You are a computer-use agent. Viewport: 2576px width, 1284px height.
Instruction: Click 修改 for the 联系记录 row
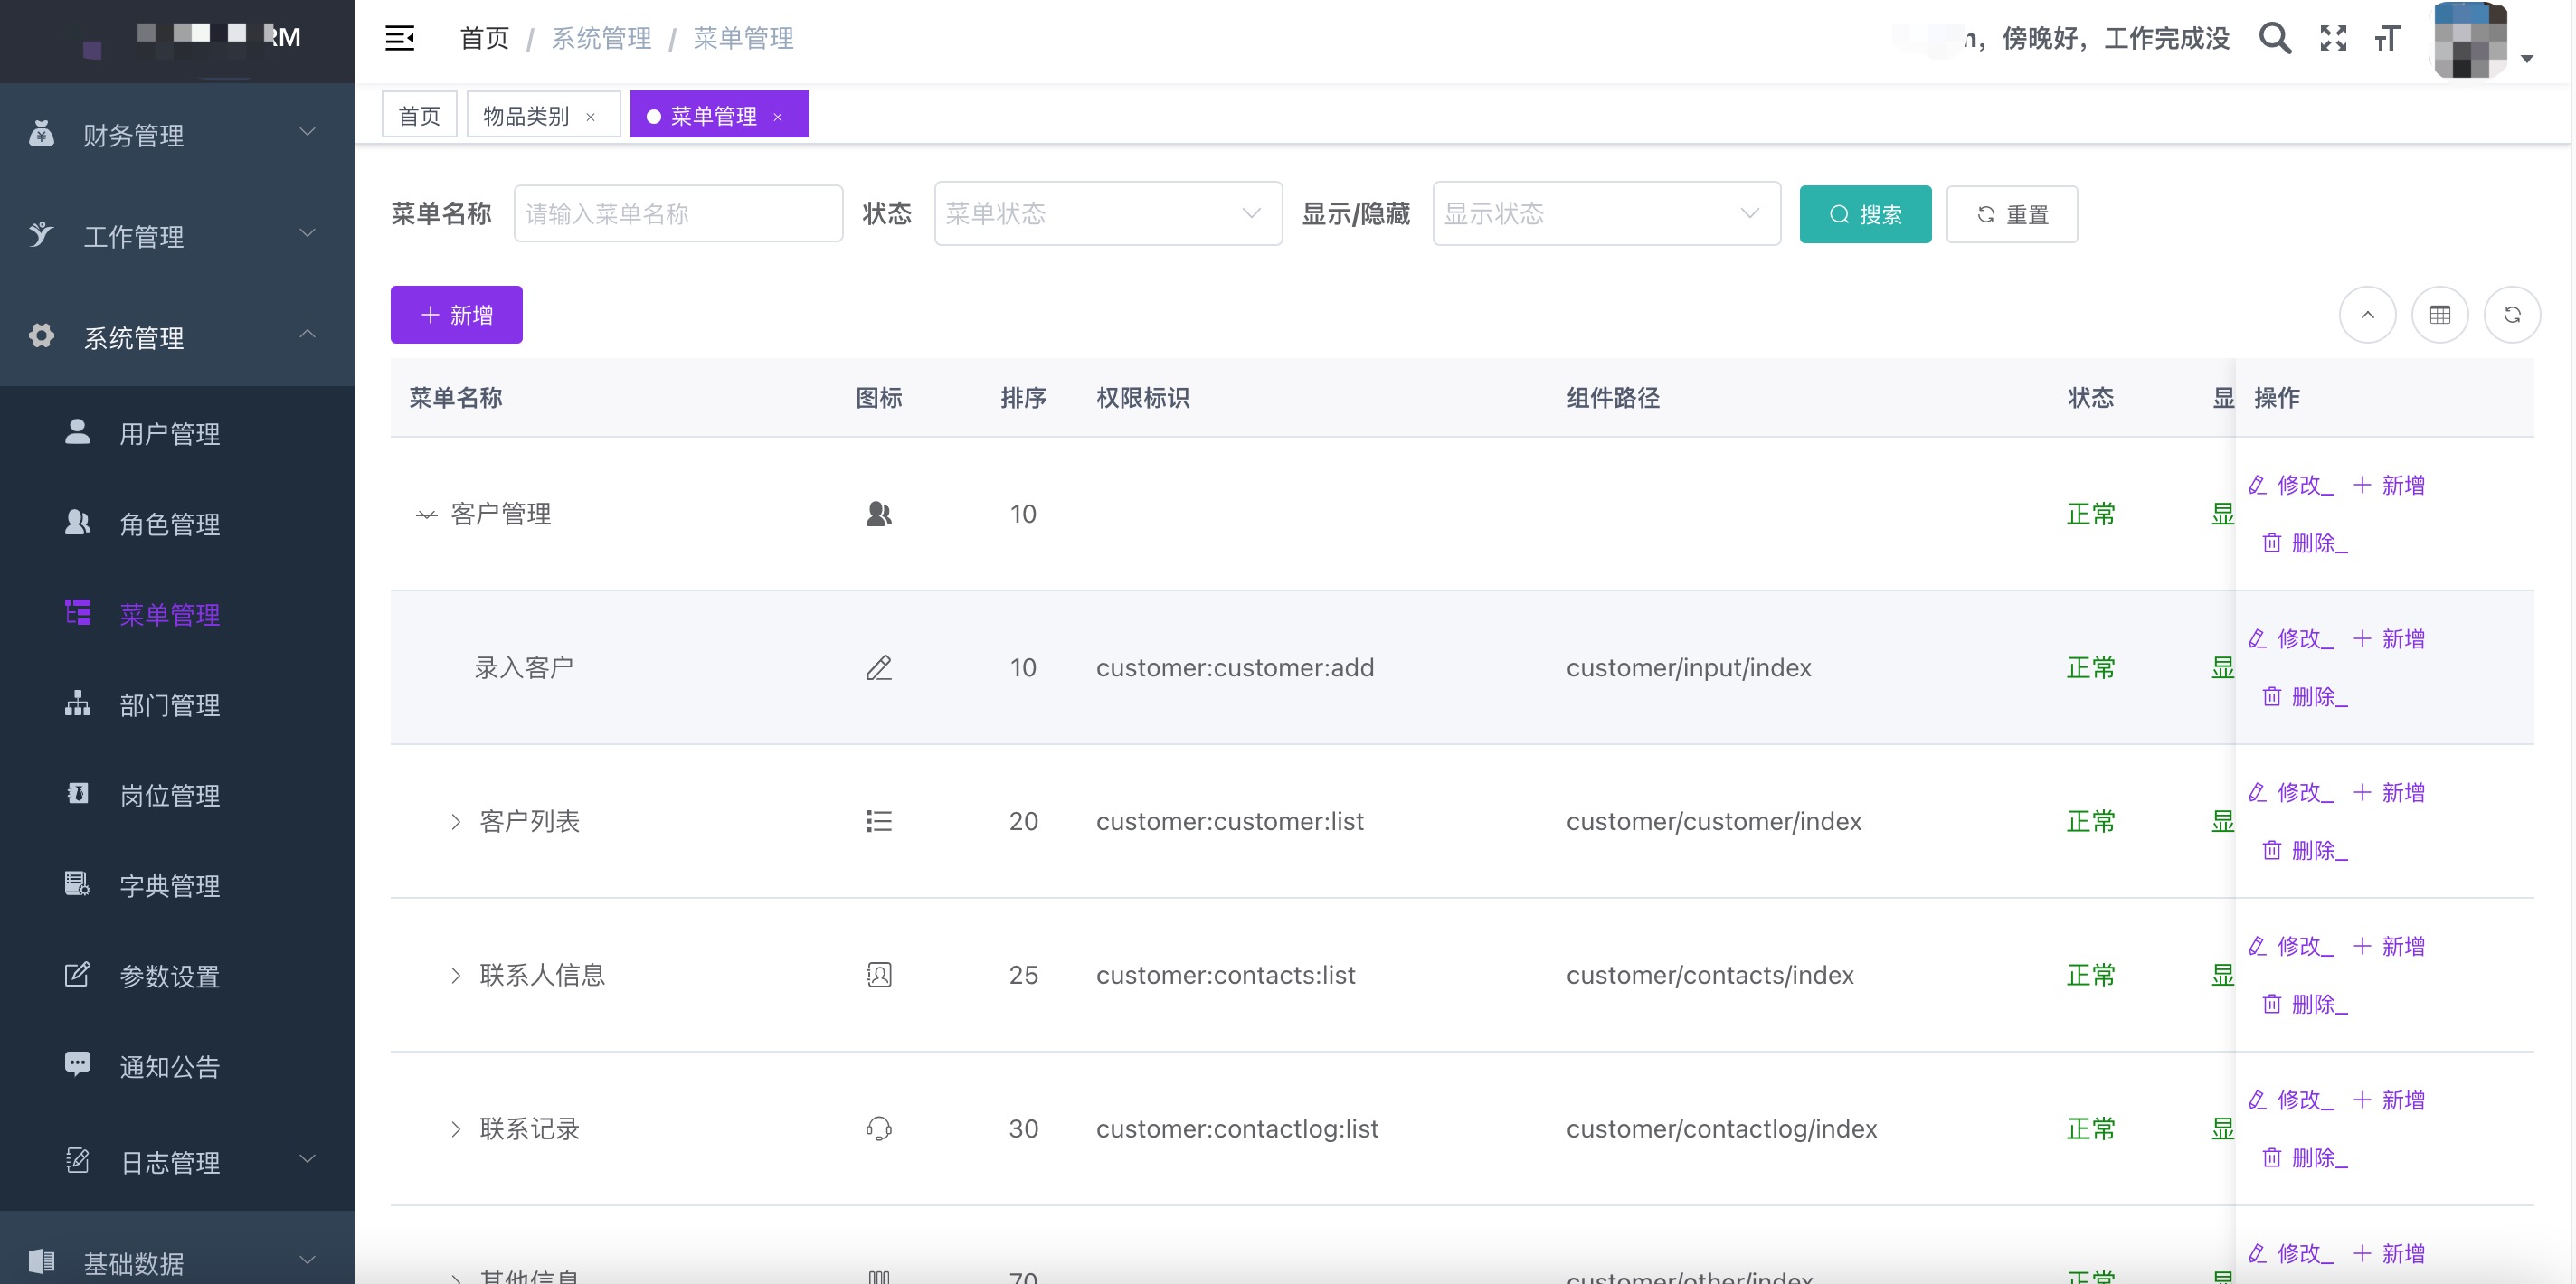[2290, 1100]
